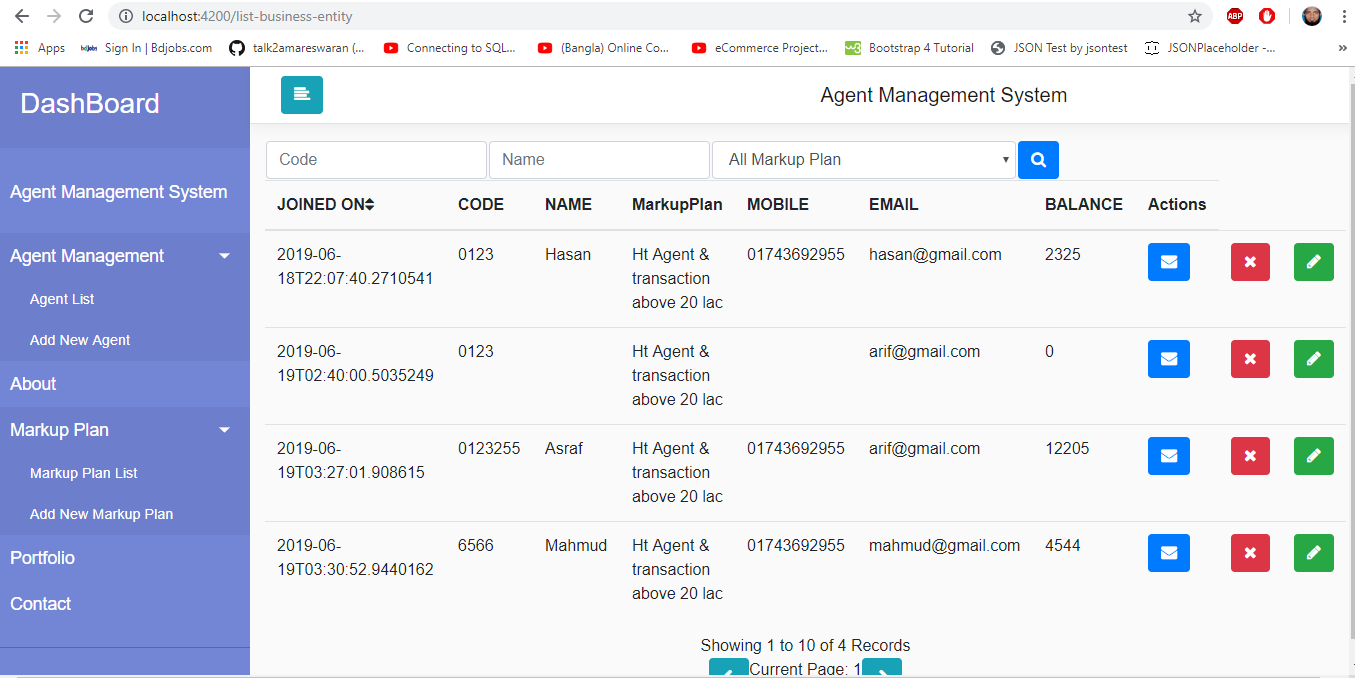Screen dimensions: 1355x678
Task: Open the Apps shortcut in bookmarks bar
Action: pyautogui.click(x=39, y=48)
